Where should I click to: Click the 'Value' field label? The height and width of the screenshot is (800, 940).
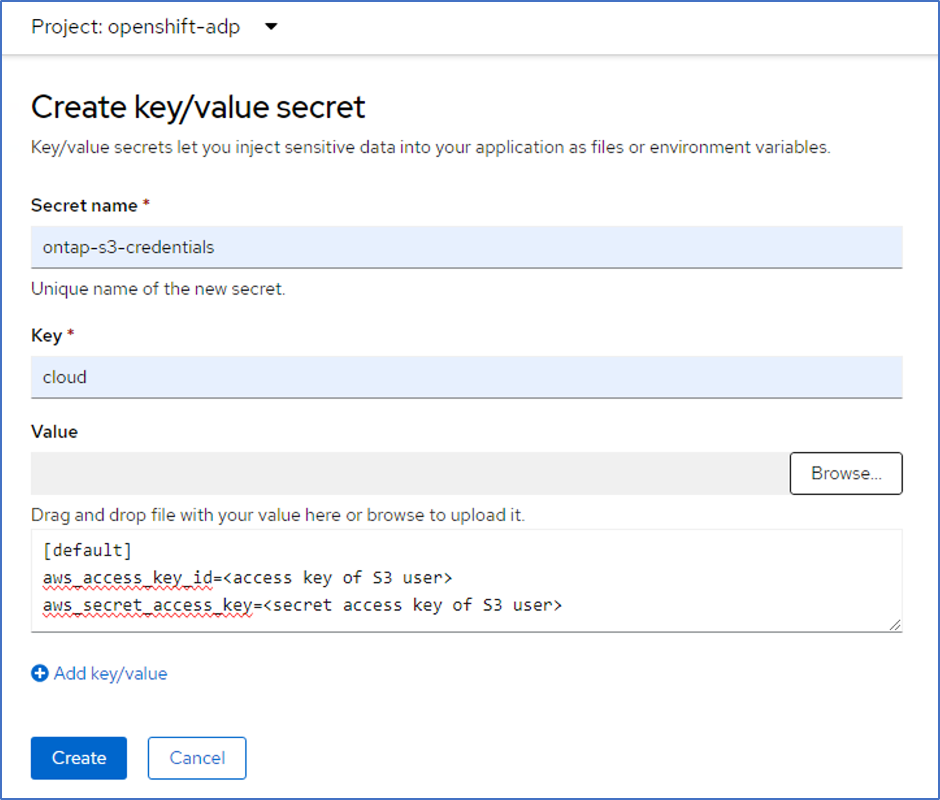[x=54, y=432]
